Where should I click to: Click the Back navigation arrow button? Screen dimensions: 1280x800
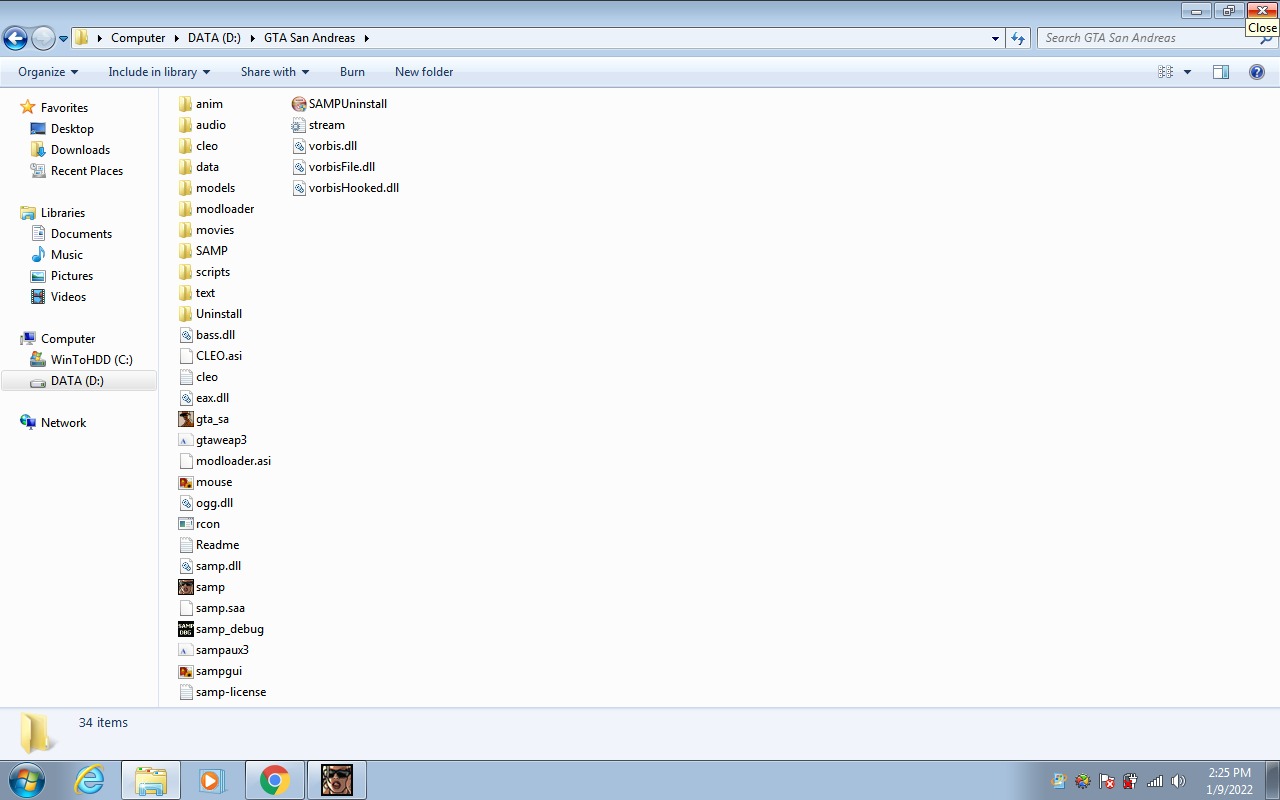15,38
